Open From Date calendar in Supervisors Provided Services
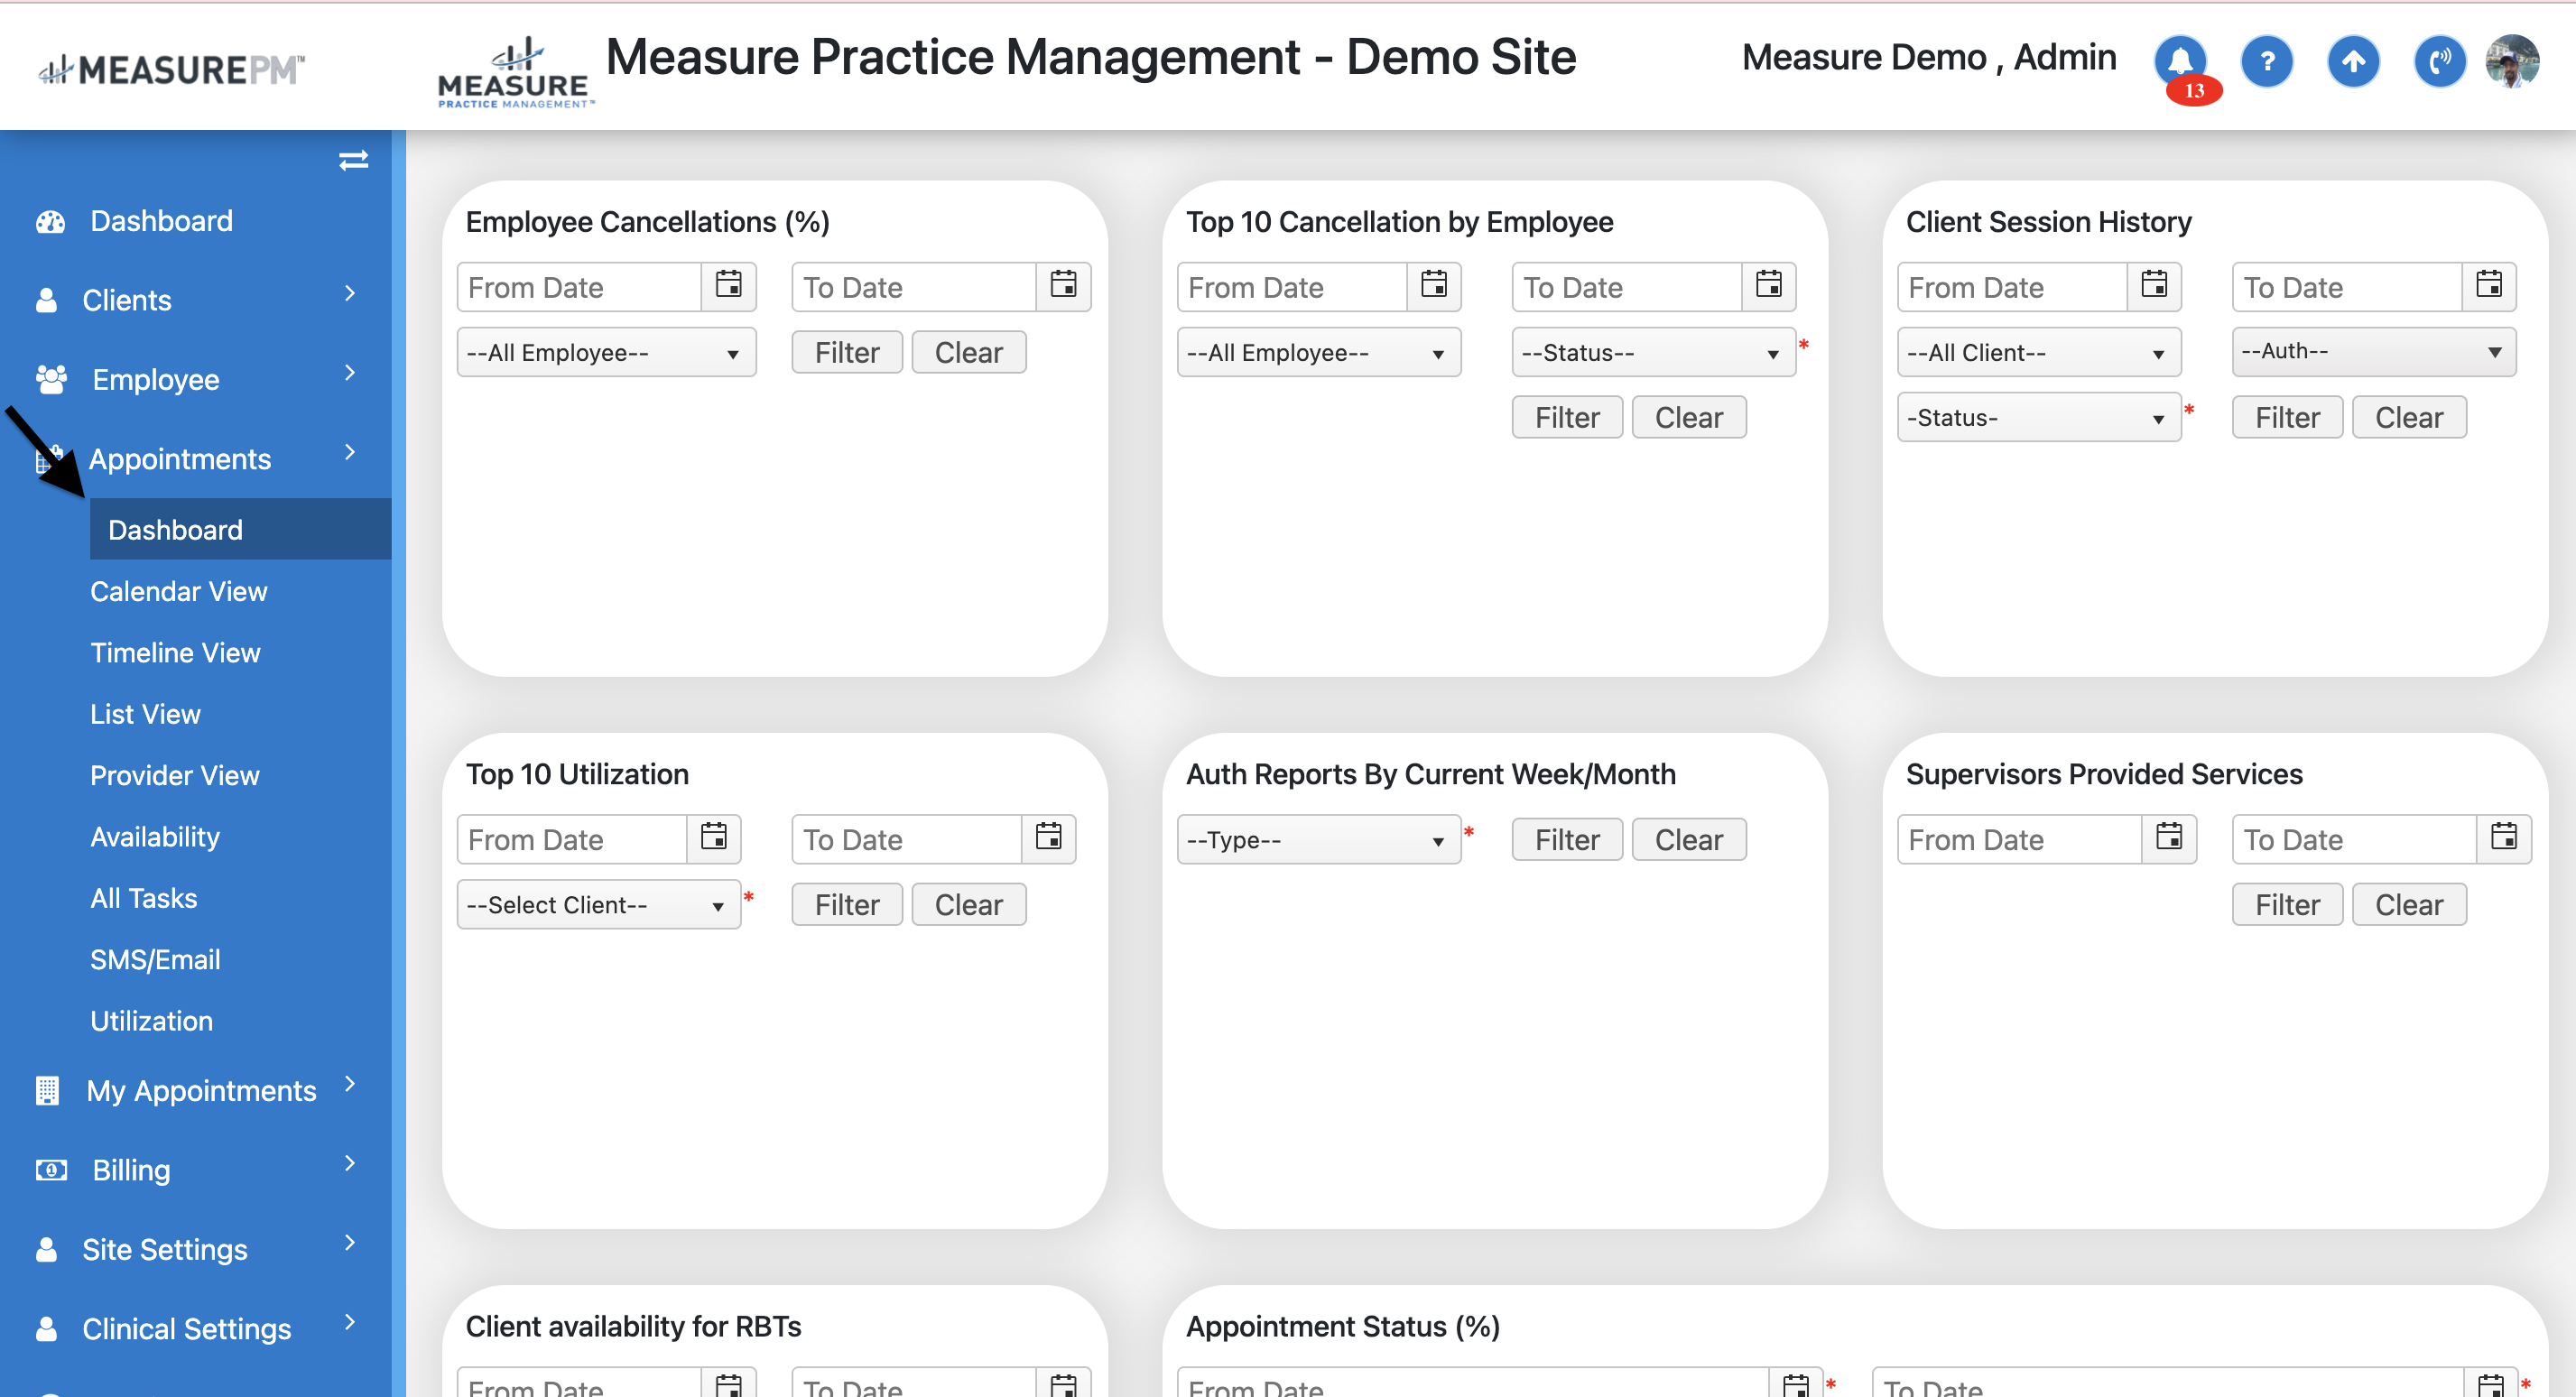2576x1397 pixels. pos(2168,838)
